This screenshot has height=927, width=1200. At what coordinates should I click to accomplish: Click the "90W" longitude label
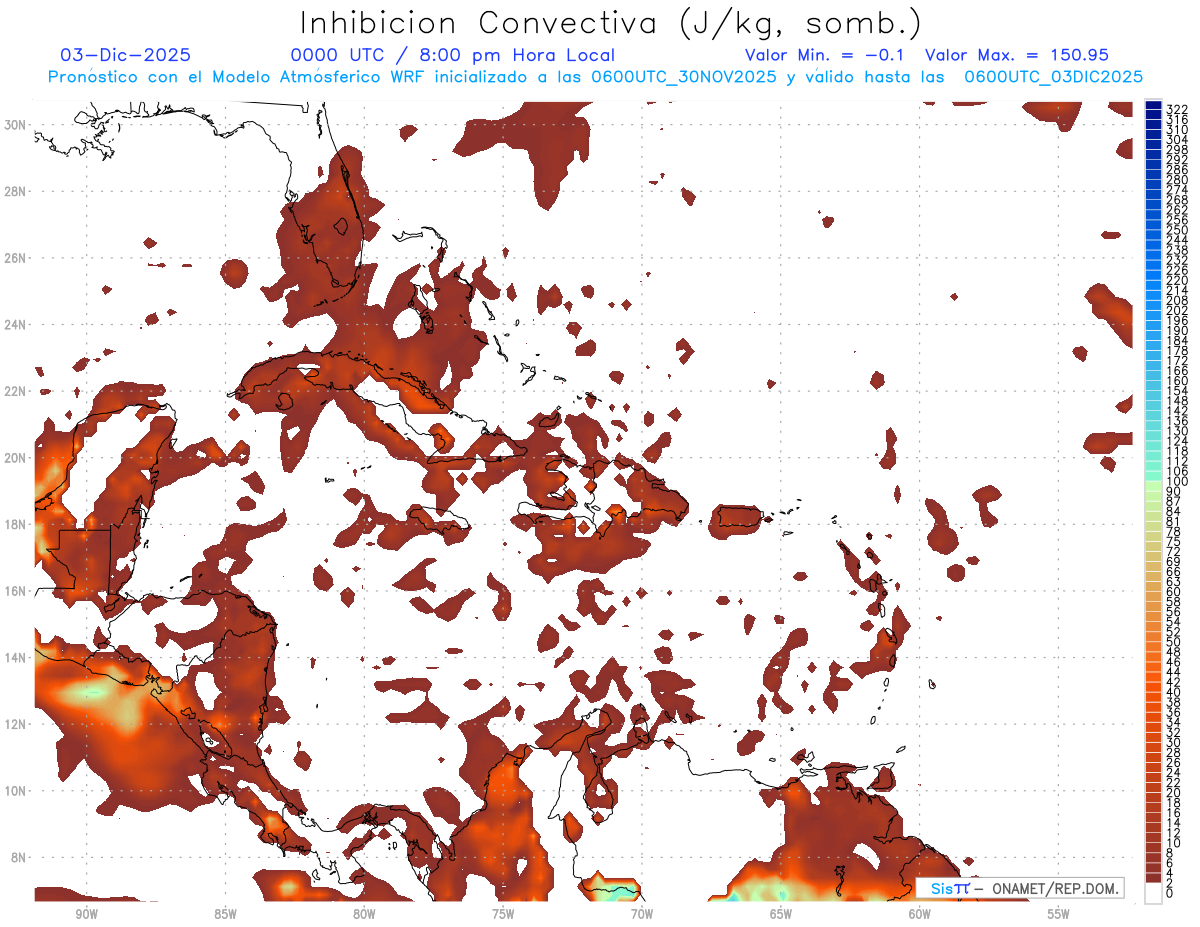[86, 914]
